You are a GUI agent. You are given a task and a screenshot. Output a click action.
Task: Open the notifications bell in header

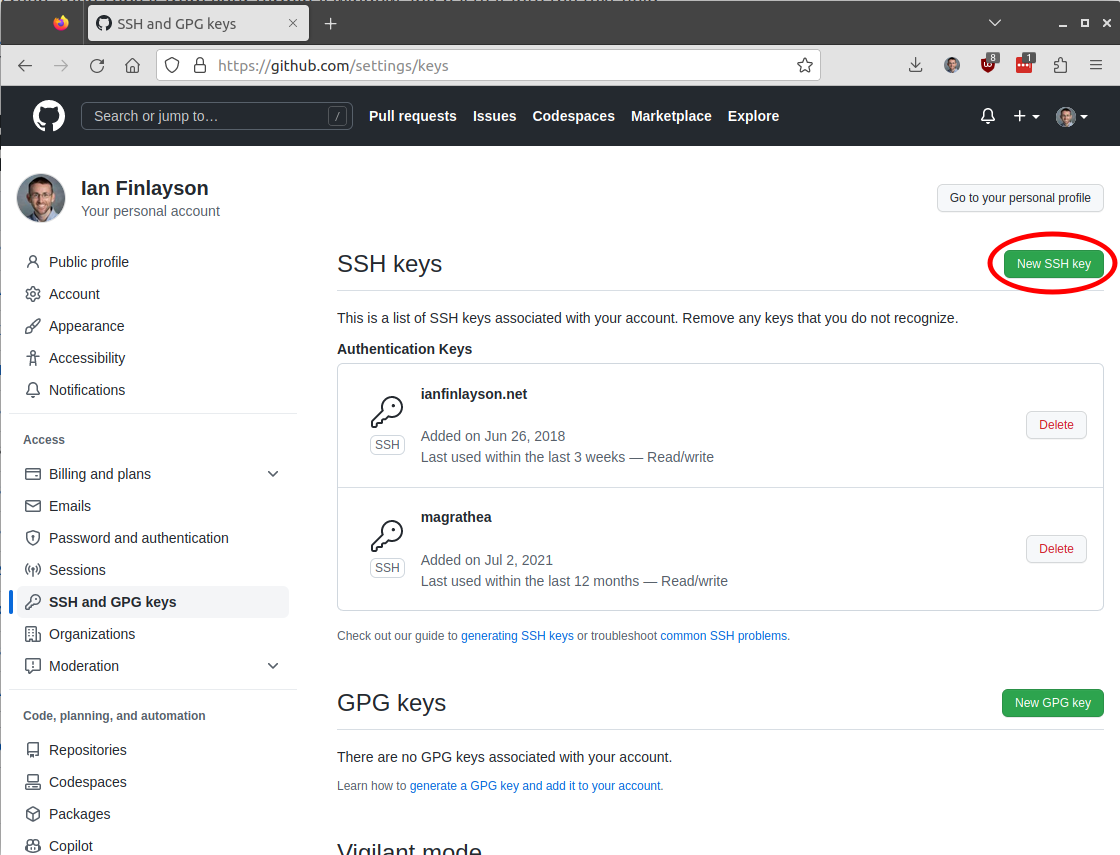click(x=988, y=116)
